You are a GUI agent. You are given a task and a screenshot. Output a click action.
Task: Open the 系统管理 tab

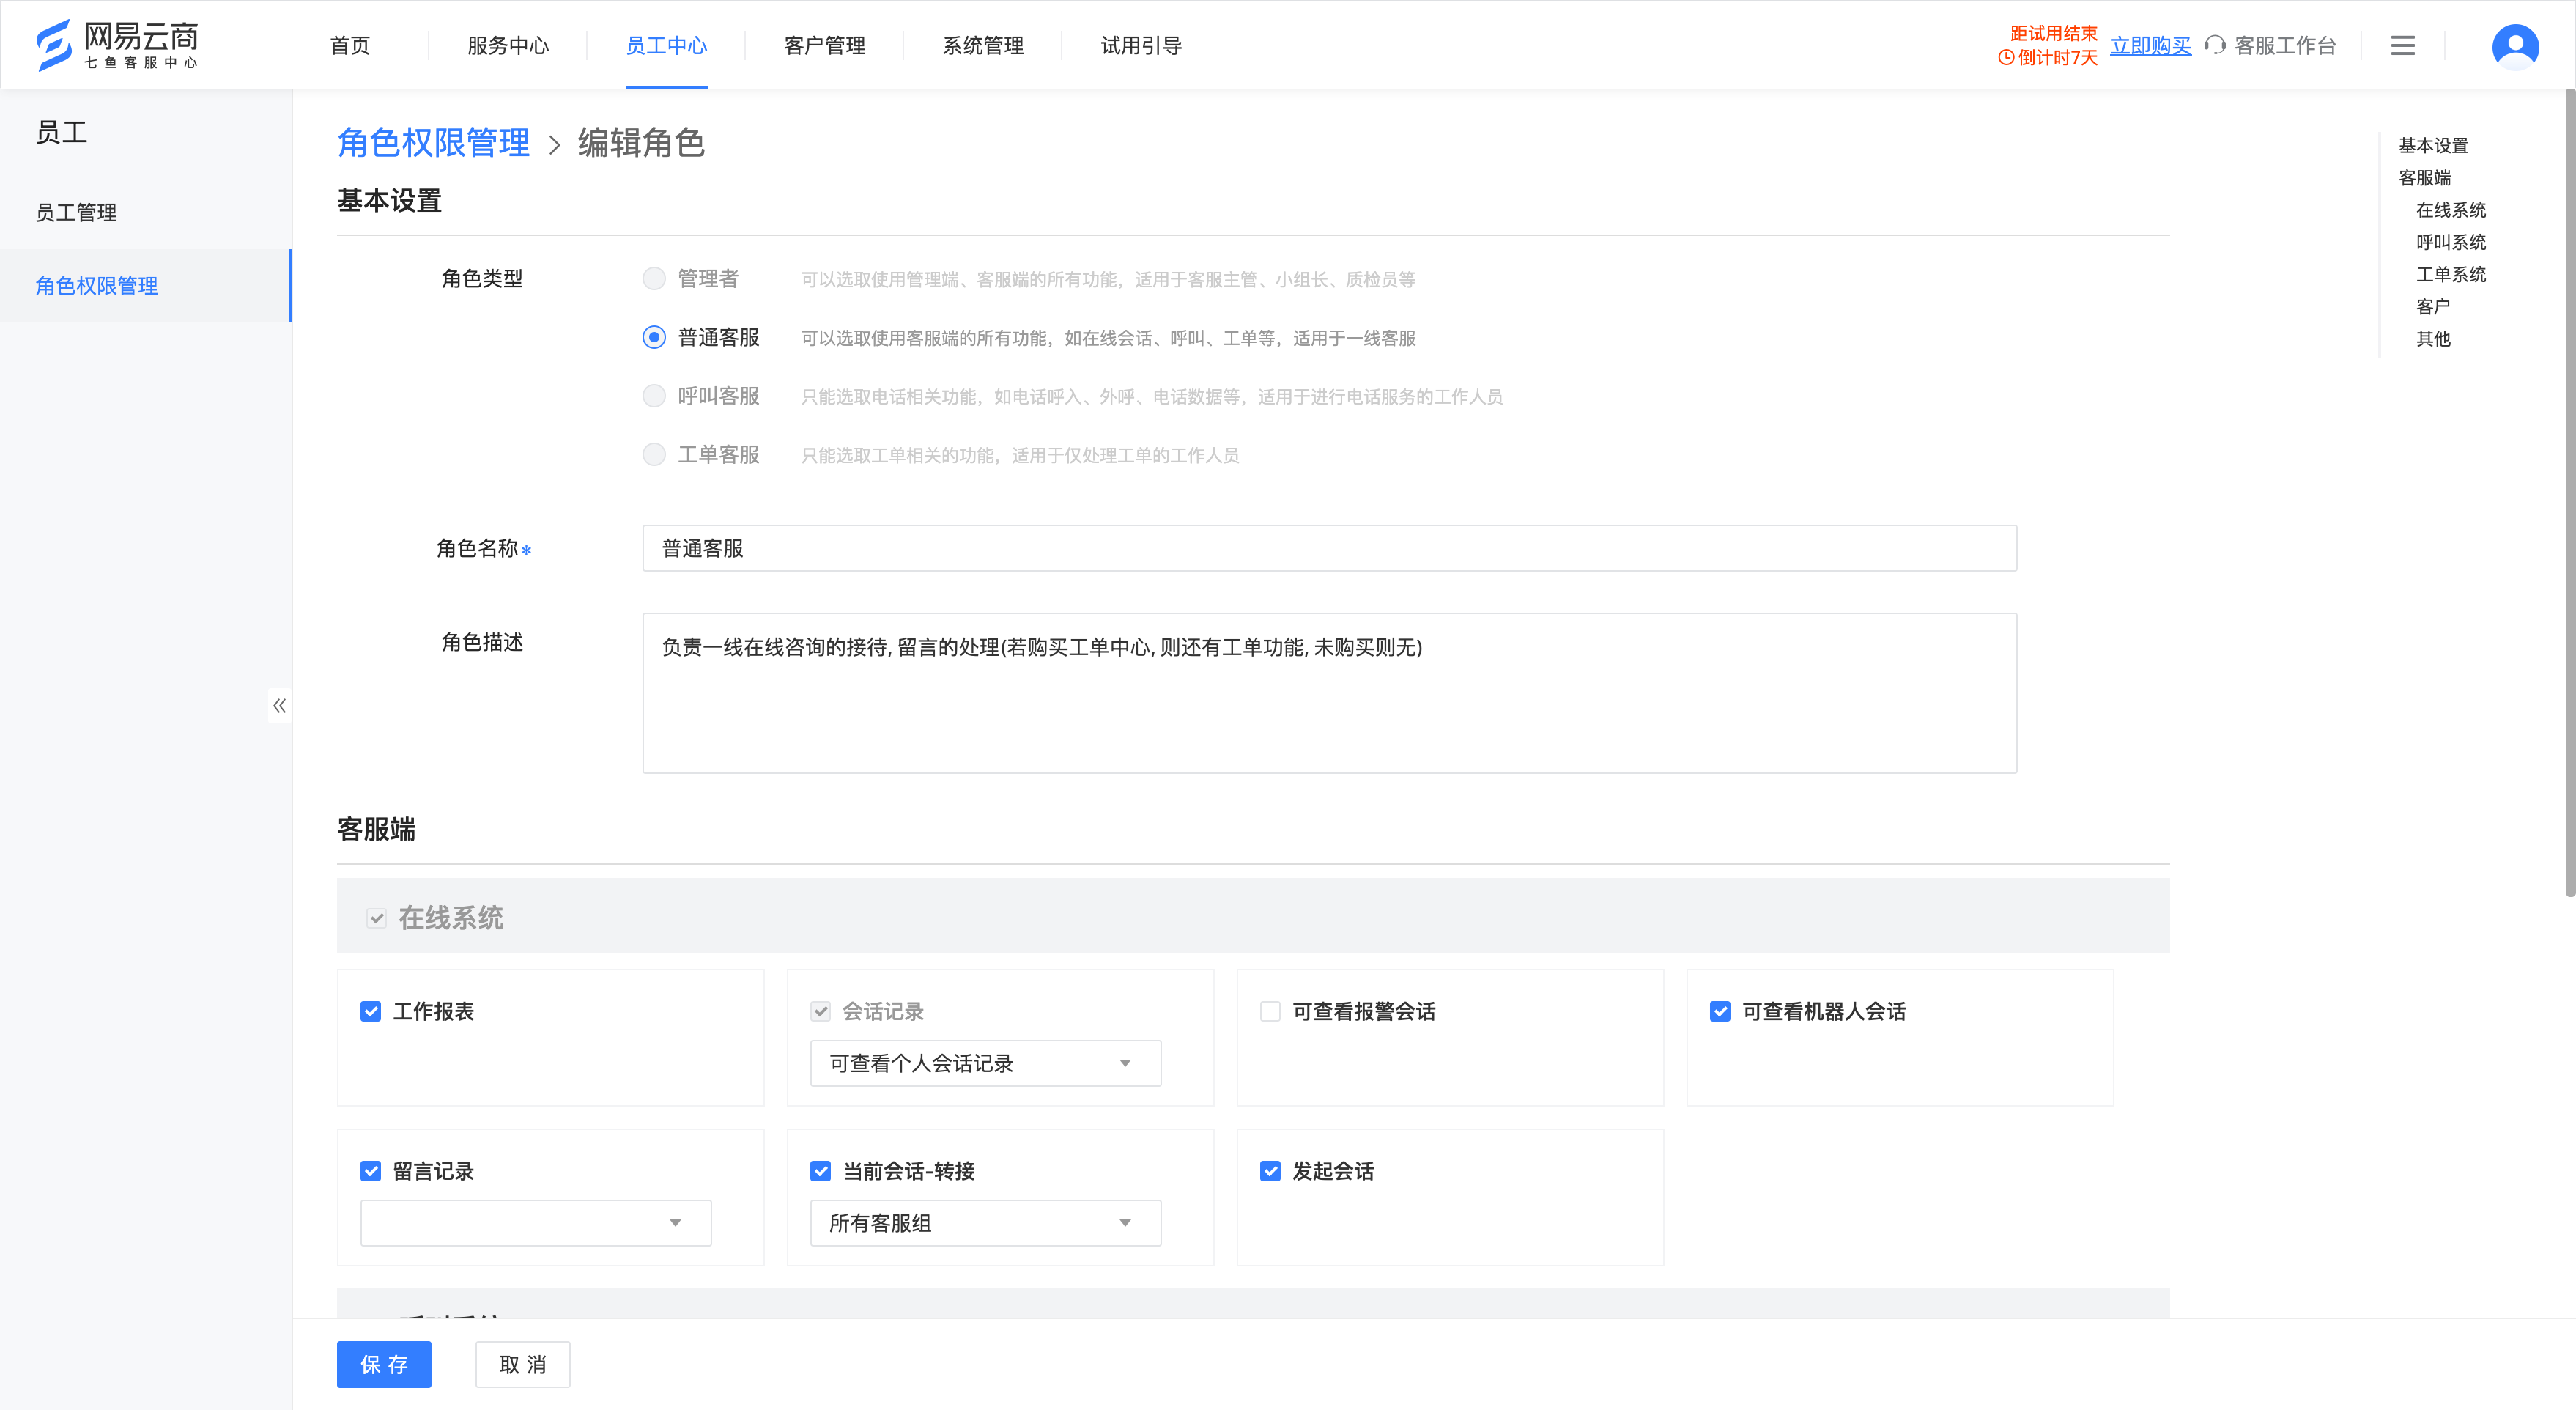[983, 46]
